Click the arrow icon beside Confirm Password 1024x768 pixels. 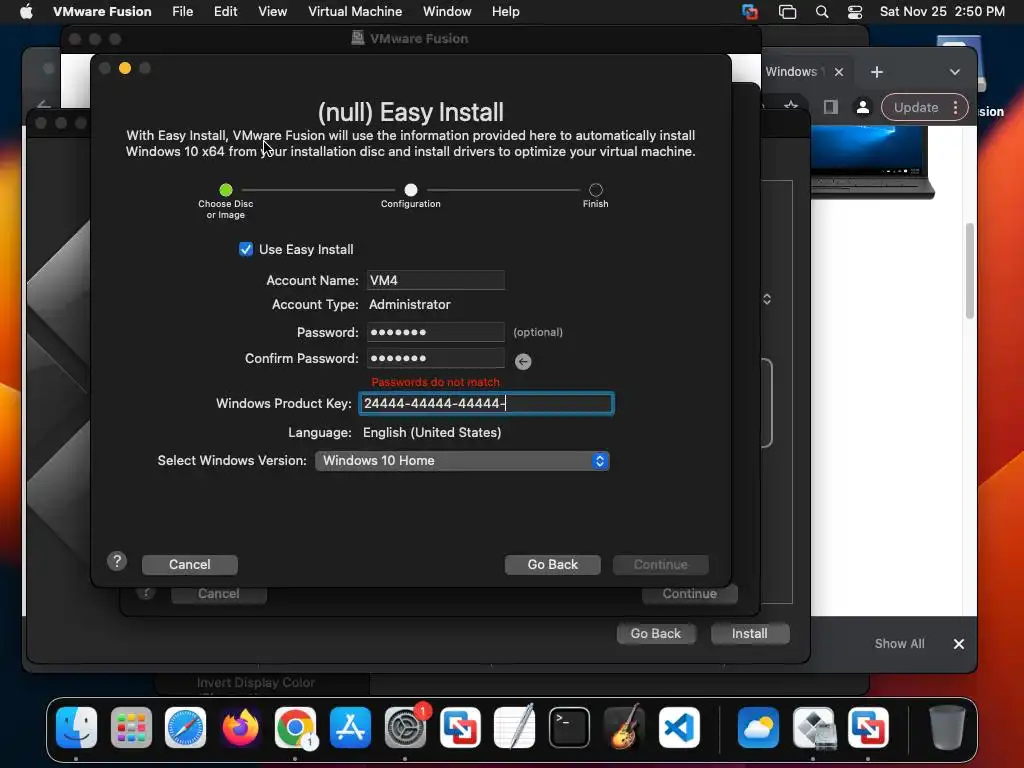[x=523, y=361]
